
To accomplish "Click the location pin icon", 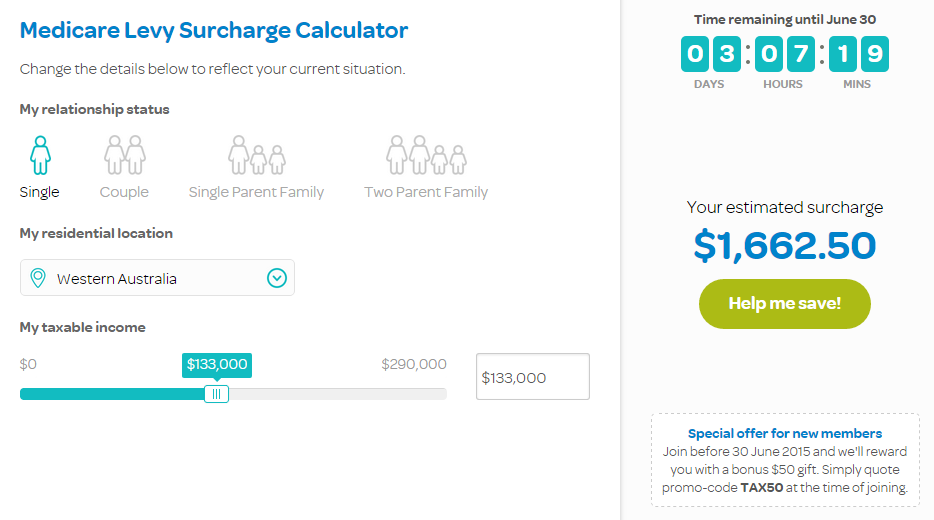I will pyautogui.click(x=38, y=278).
